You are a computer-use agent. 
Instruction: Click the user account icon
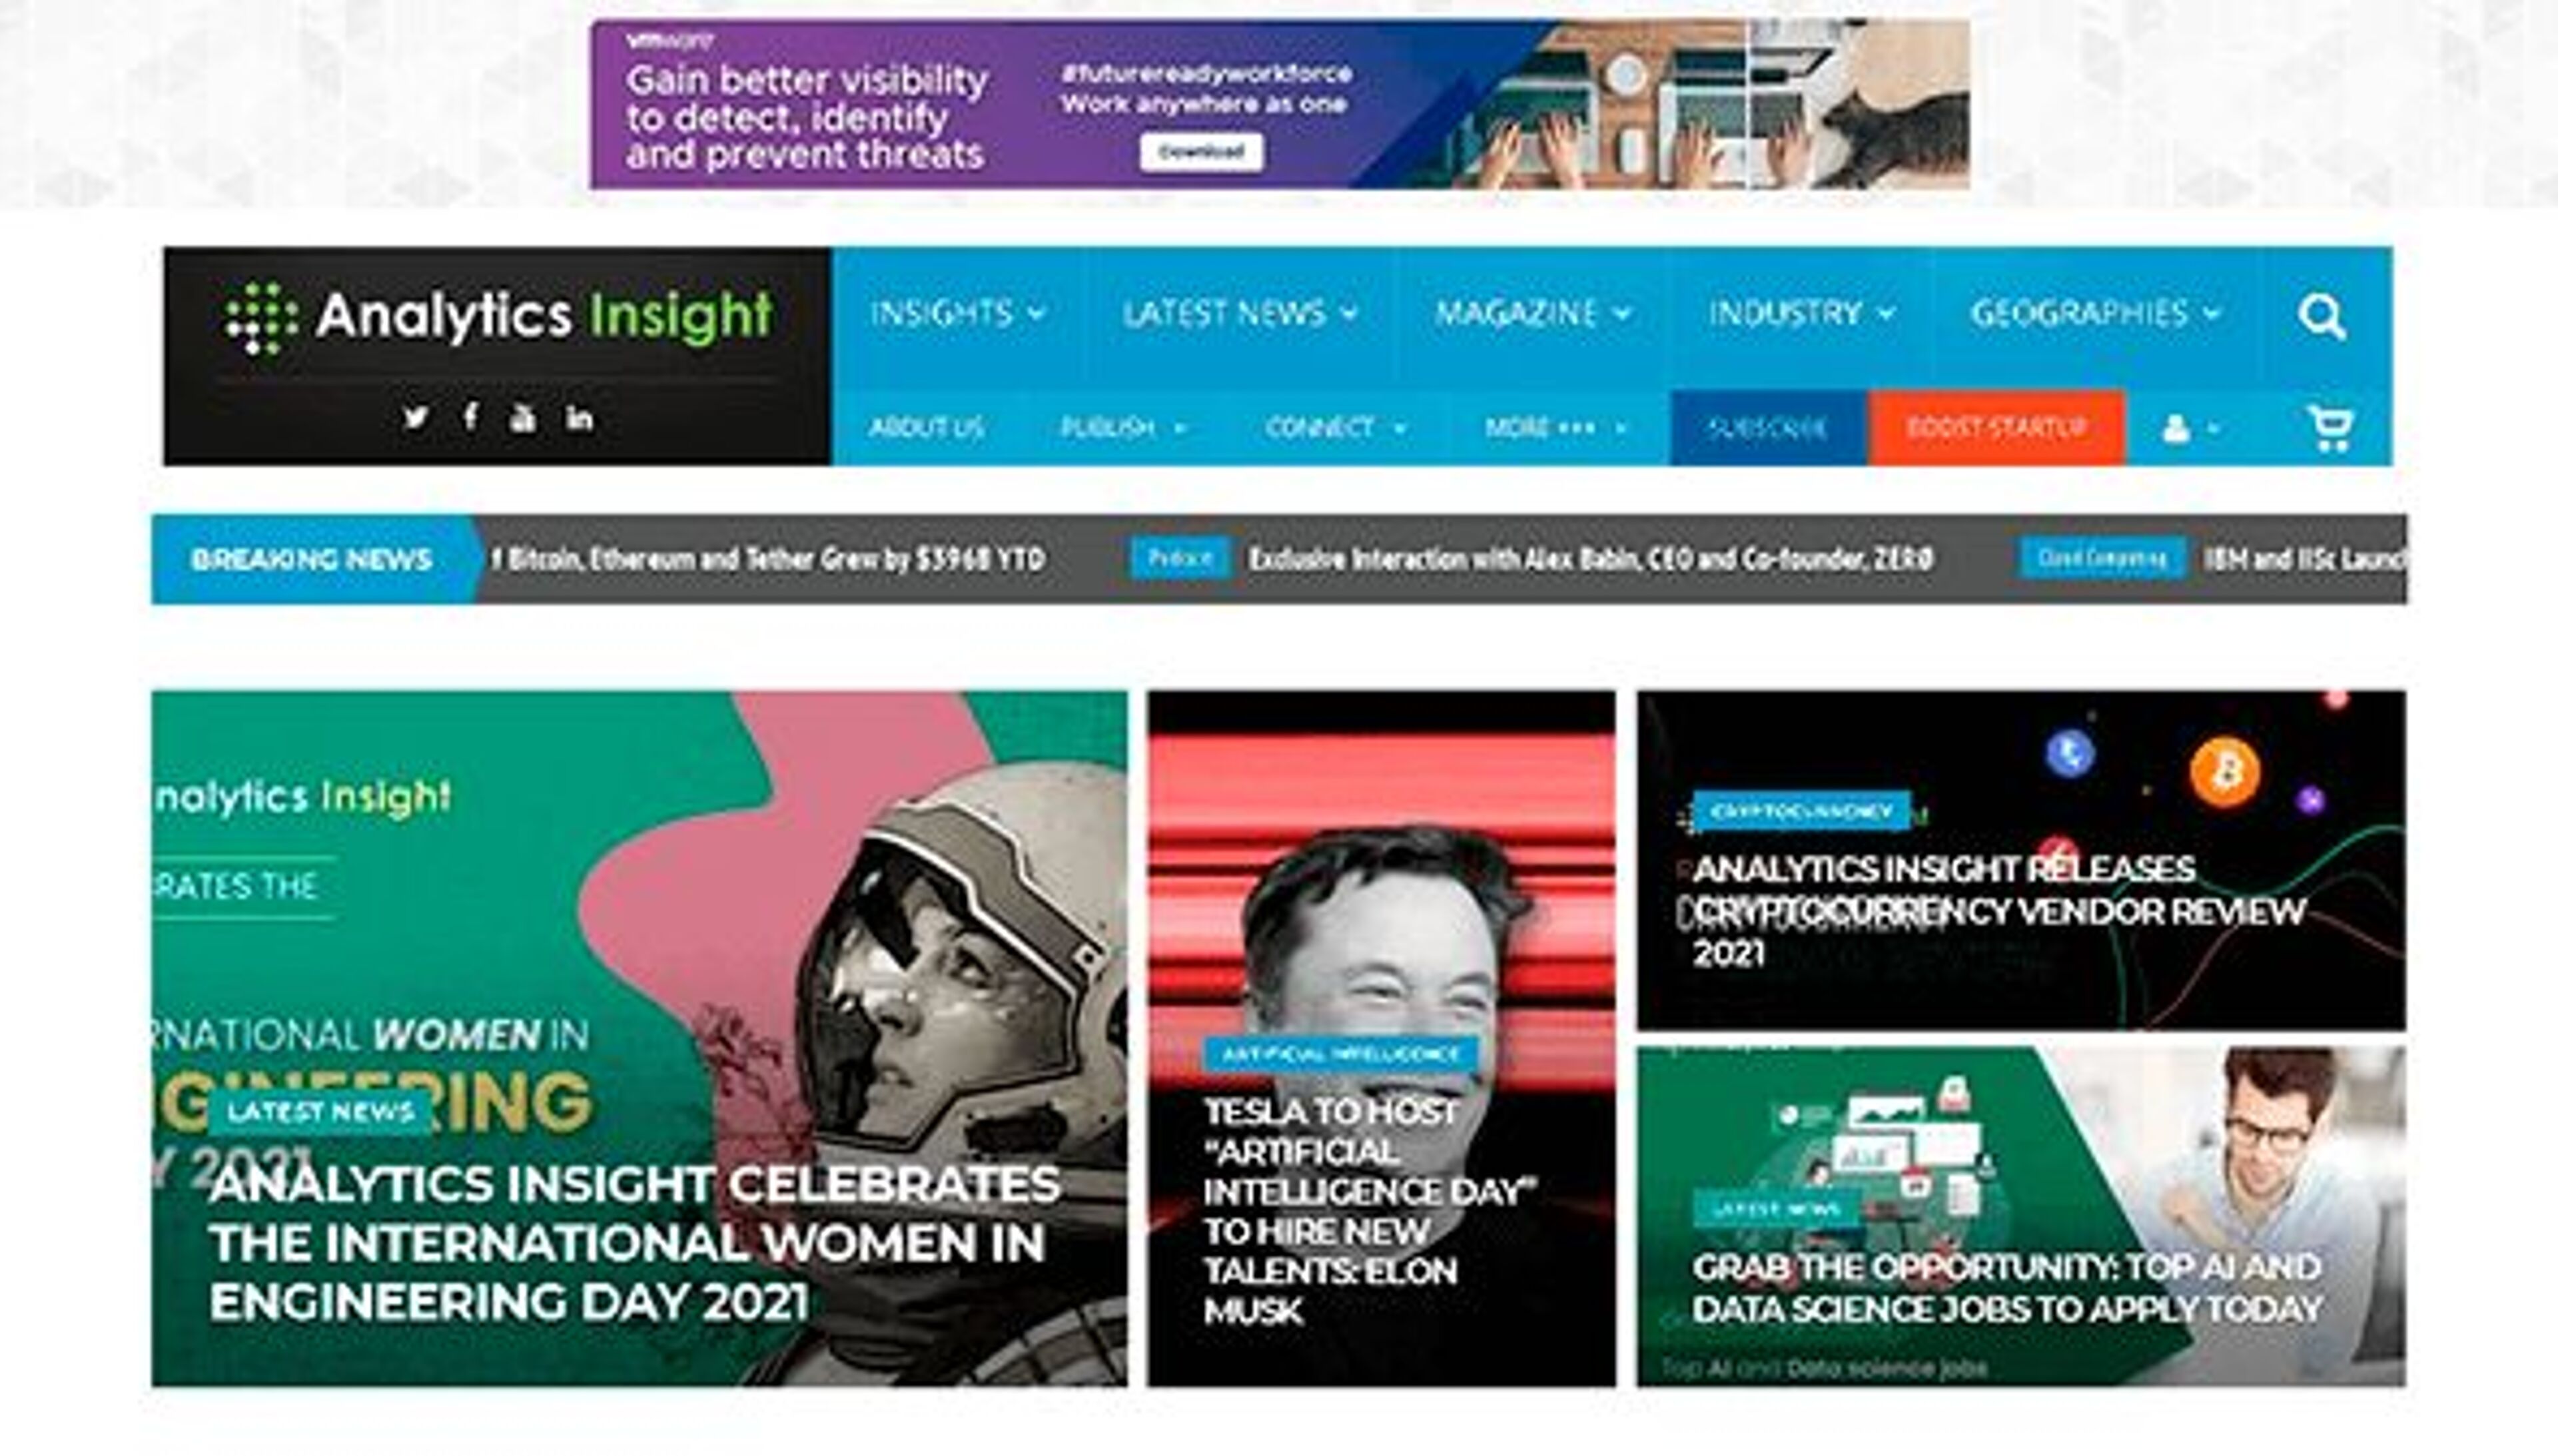(2178, 429)
